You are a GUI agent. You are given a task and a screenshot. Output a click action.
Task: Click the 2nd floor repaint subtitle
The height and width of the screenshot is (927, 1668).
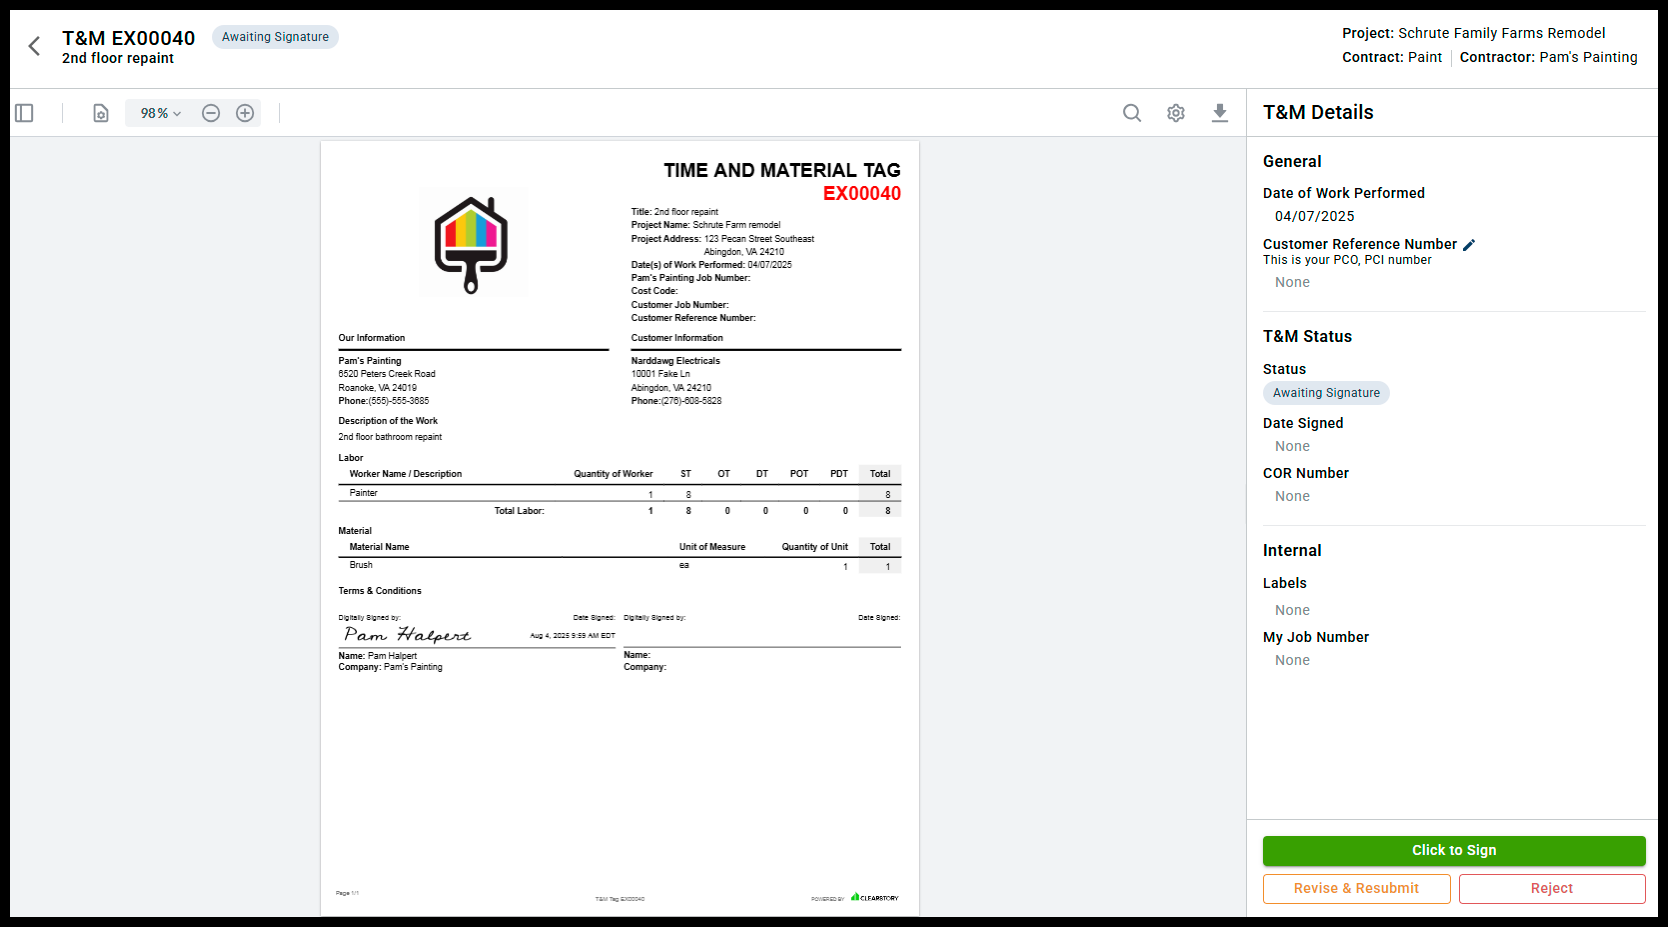tap(118, 58)
